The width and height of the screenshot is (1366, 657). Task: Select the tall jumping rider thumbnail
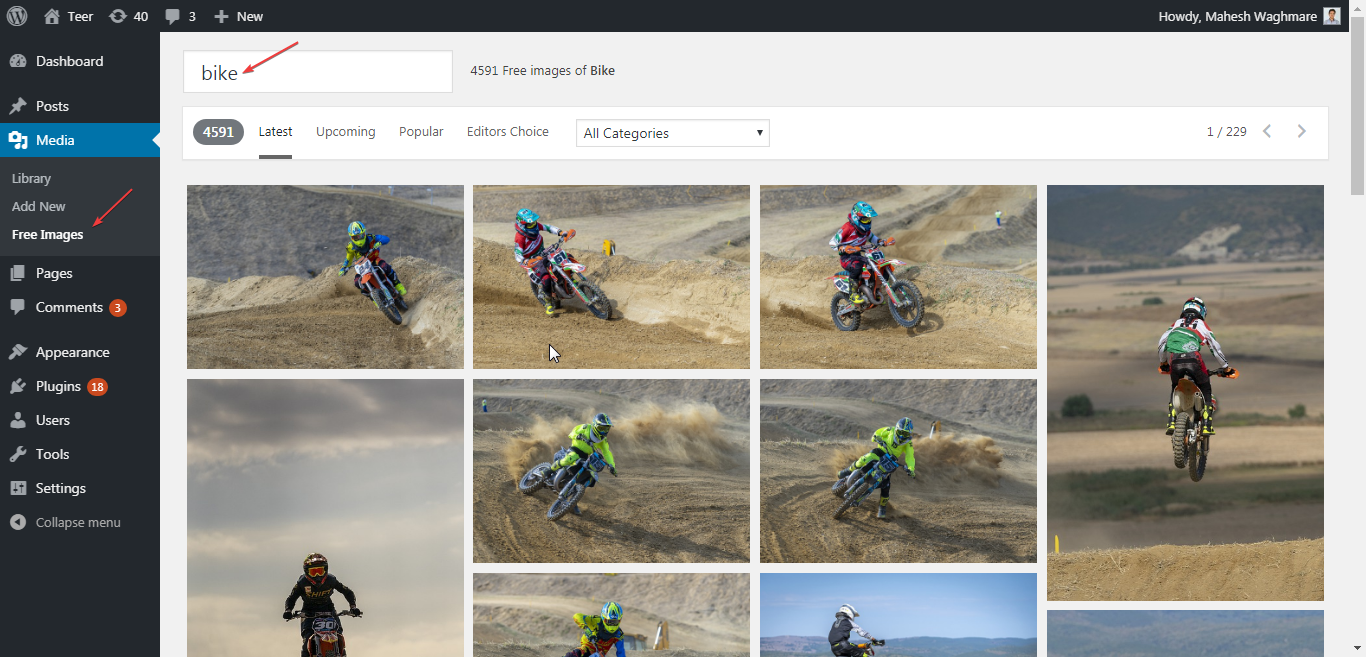[x=1185, y=393]
